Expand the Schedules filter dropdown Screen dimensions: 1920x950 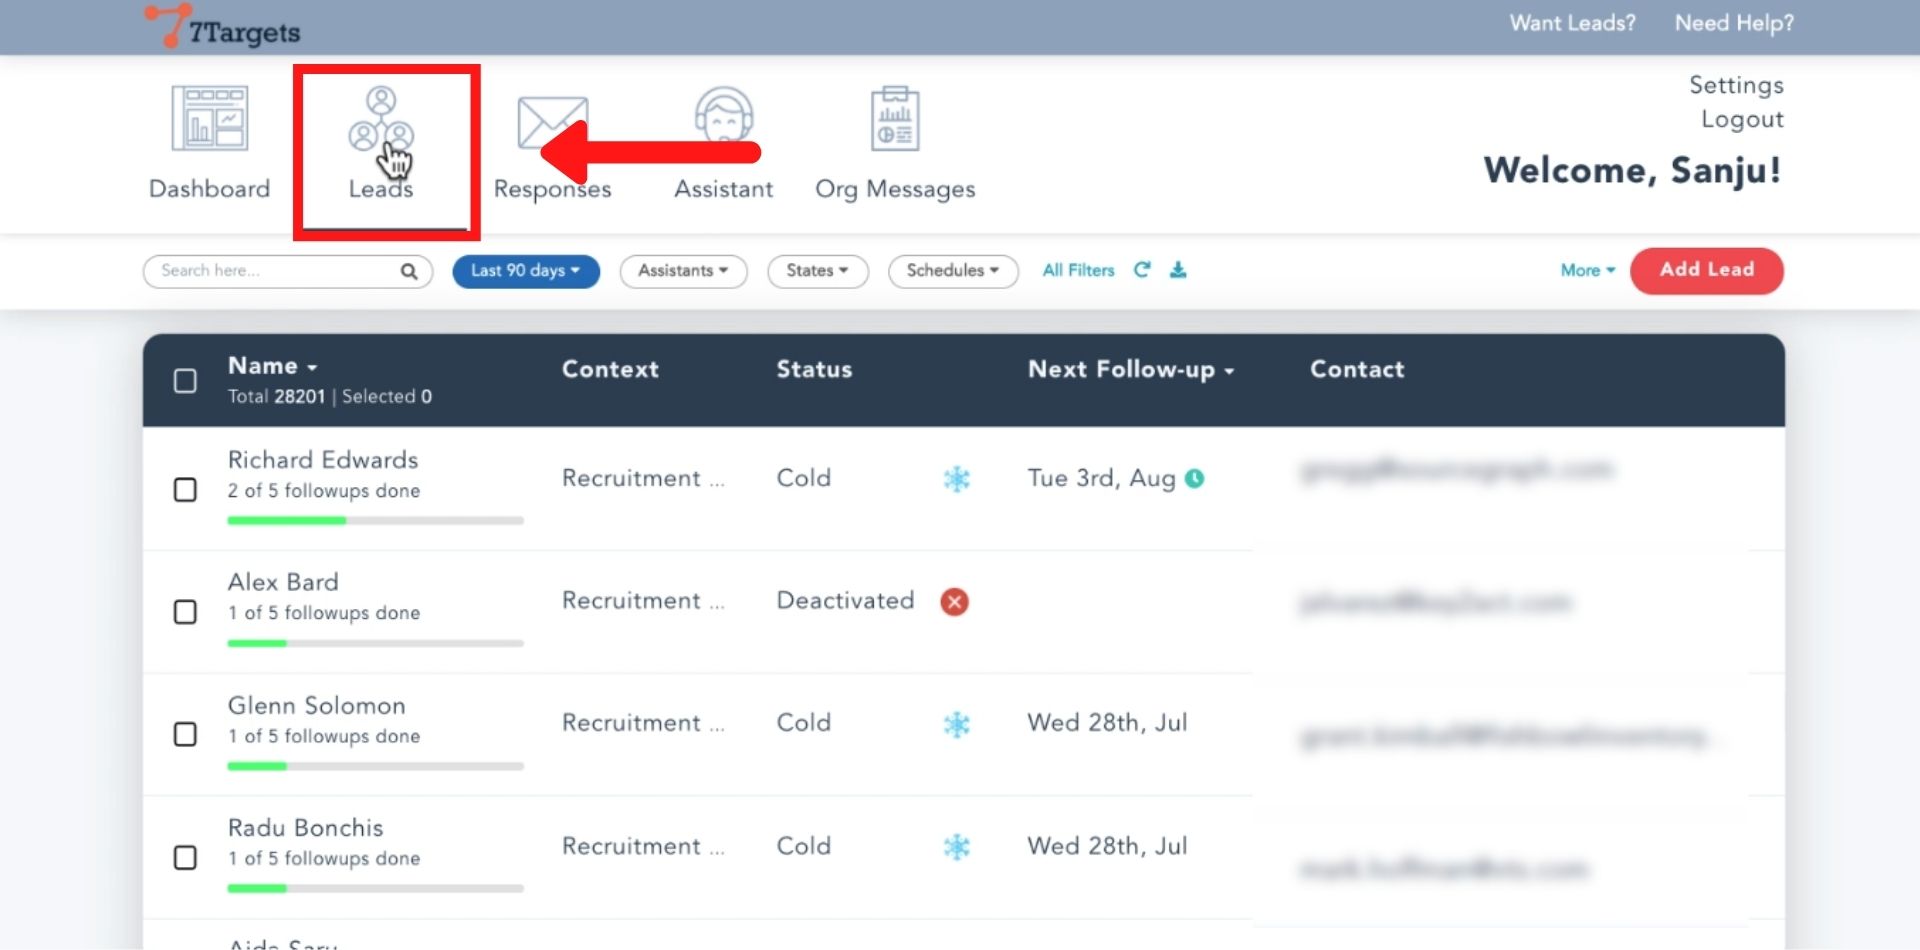(x=952, y=271)
